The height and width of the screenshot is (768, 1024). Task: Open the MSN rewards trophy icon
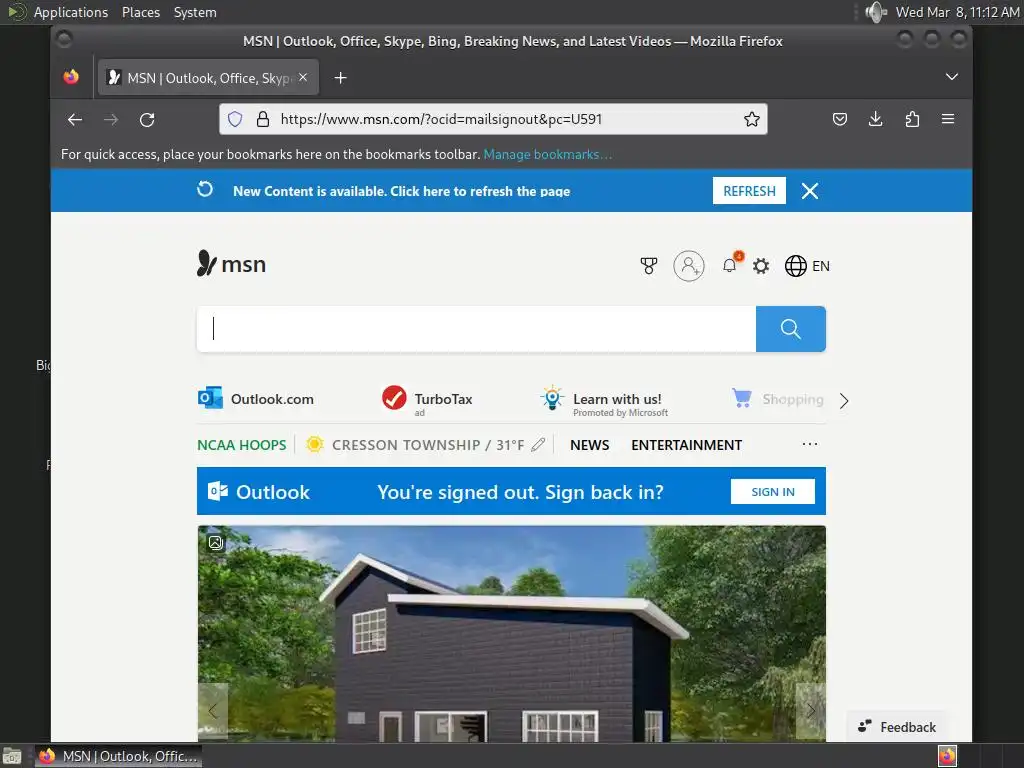pyautogui.click(x=648, y=266)
